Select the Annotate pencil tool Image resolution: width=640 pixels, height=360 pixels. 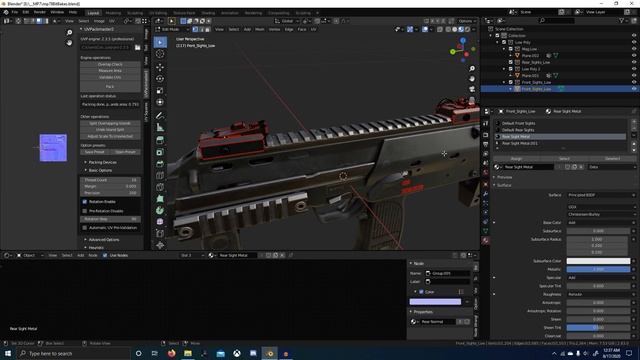click(160, 116)
